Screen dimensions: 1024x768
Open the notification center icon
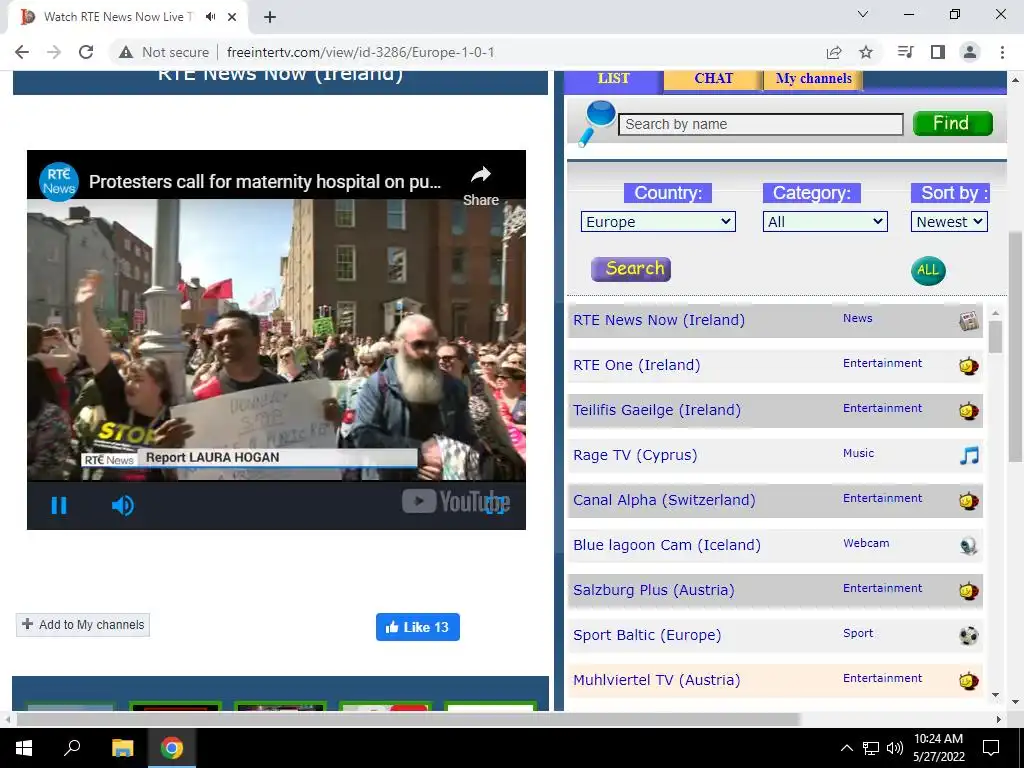pos(991,748)
